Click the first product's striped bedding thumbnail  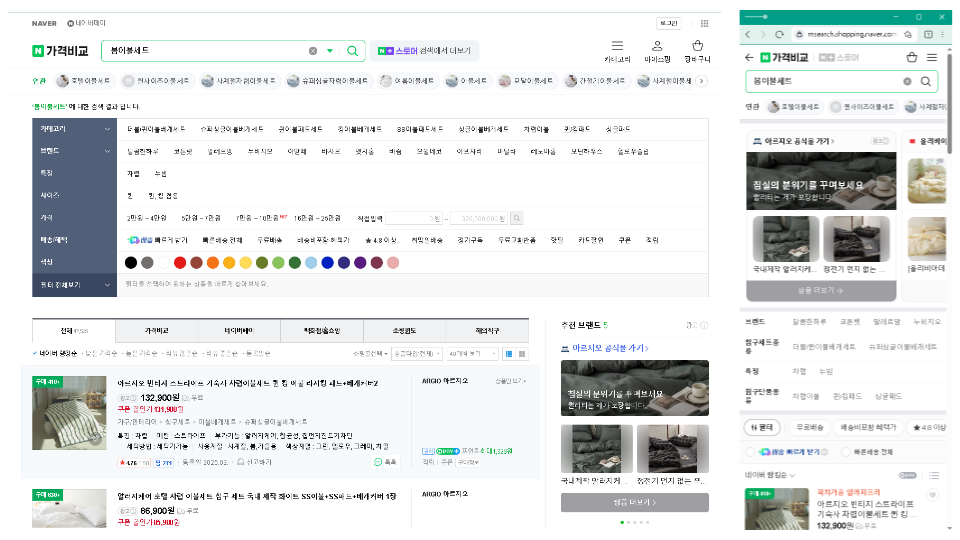(x=69, y=413)
